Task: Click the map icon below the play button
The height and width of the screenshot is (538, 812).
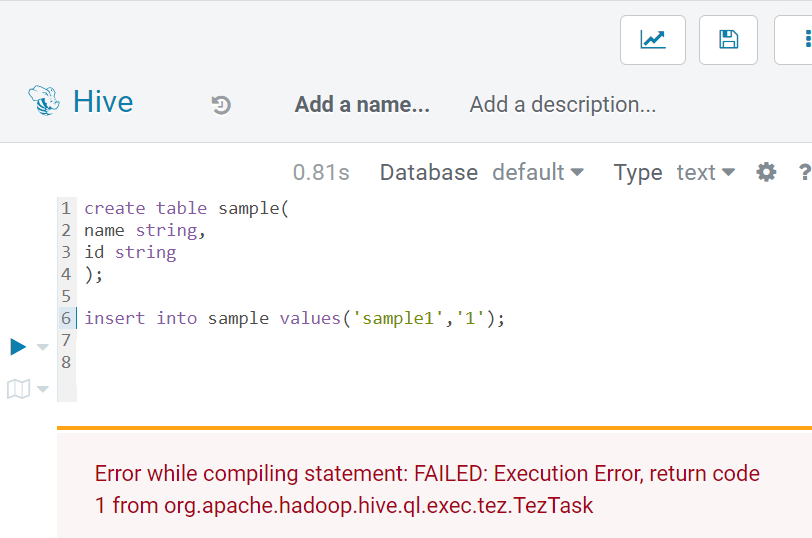Action: click(x=18, y=389)
